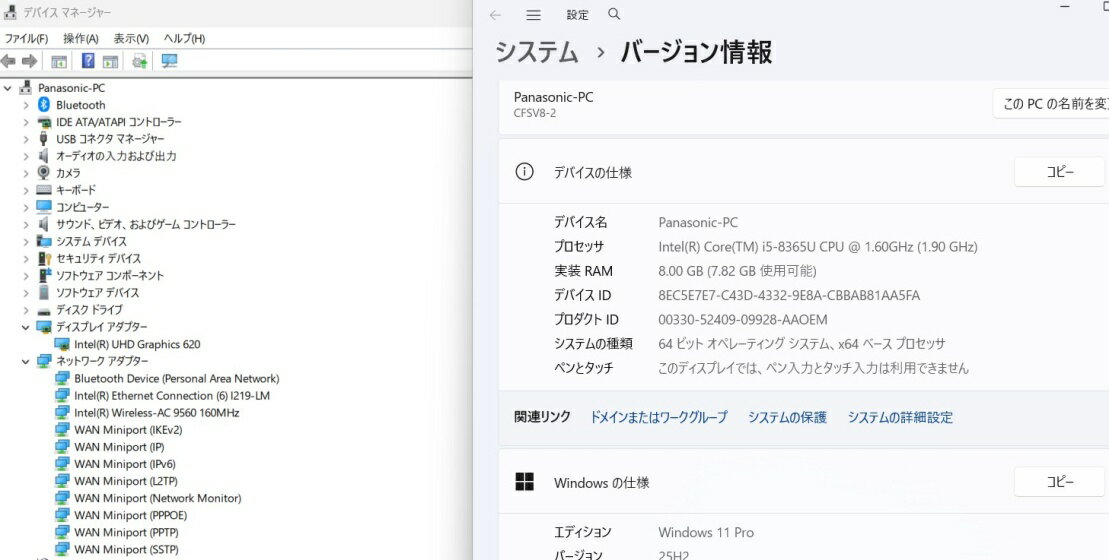Click the search magnifier icon in Settings
The image size is (1109, 560).
pyautogui.click(x=614, y=15)
